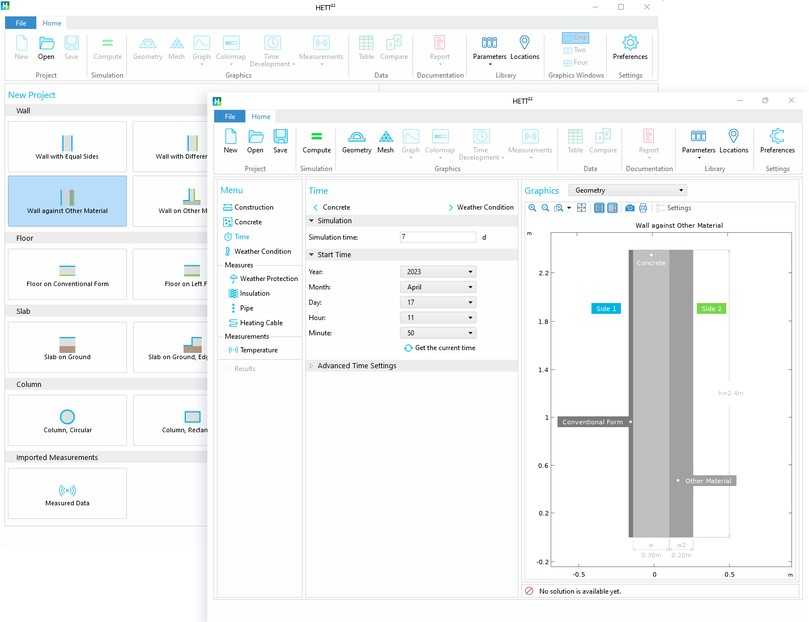Click the print graphics icon
Image resolution: width=809 pixels, height=622 pixels.
(643, 208)
